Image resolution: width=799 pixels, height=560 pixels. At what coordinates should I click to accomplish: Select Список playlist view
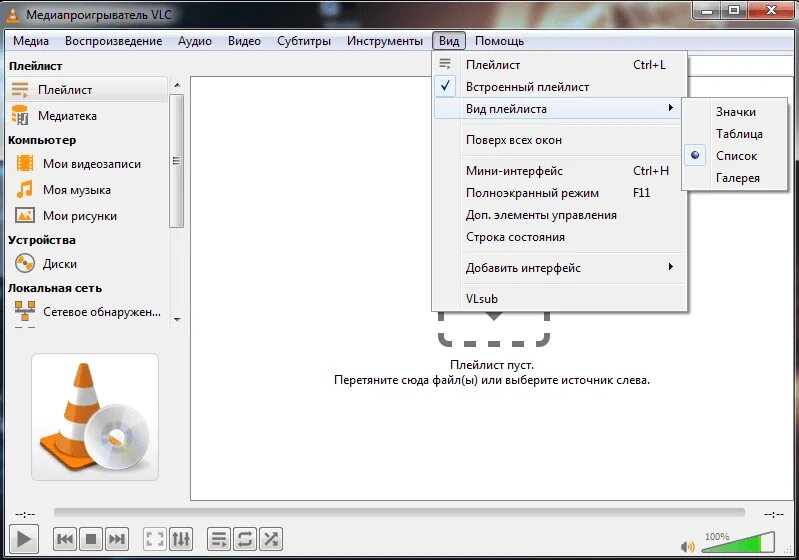[735, 155]
